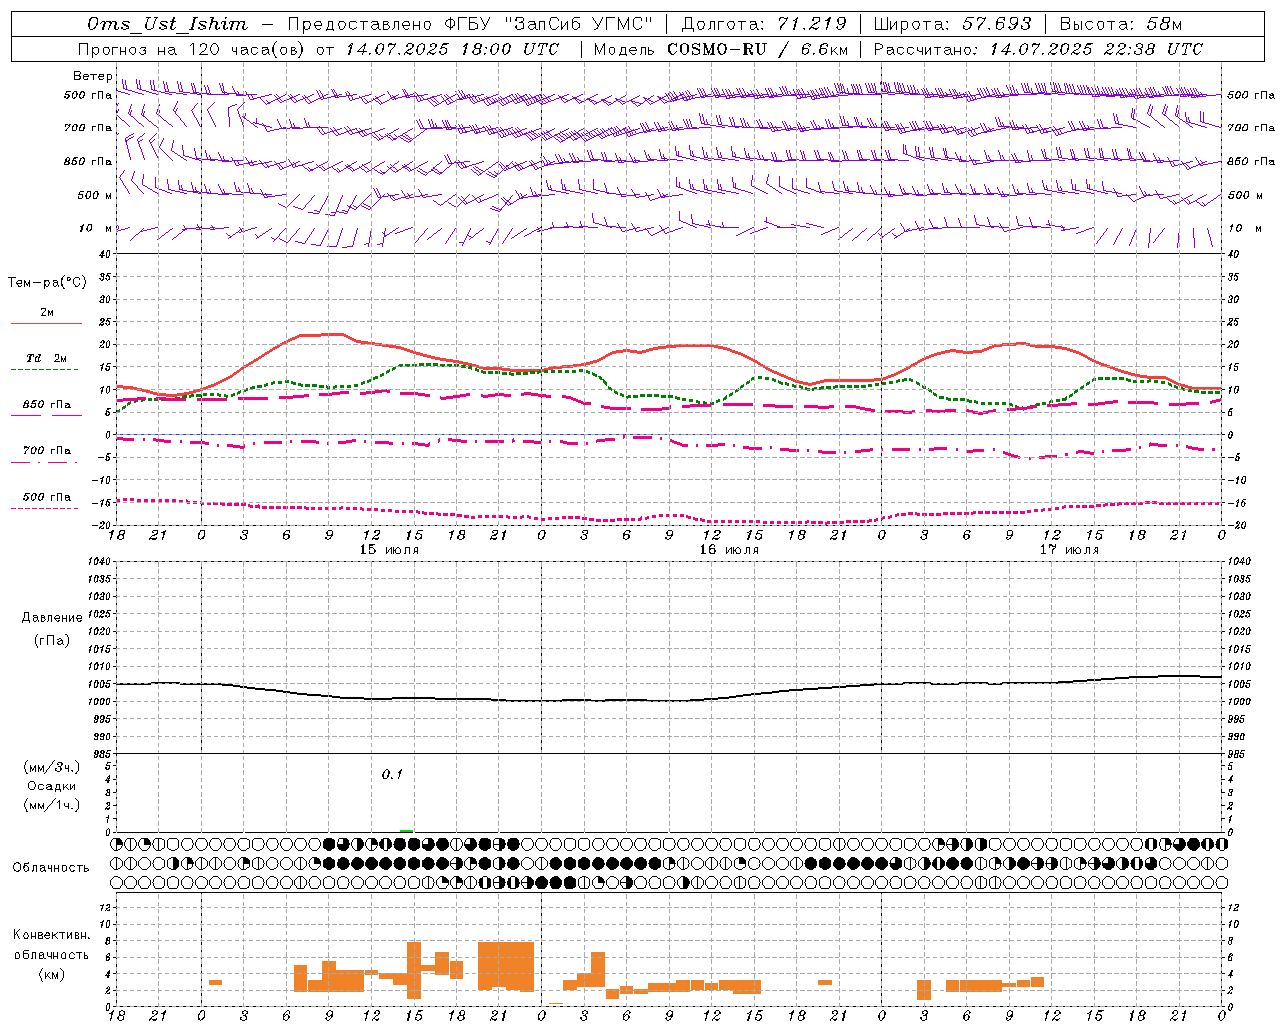Select the 850 гПа temperature legend entry
Image resolution: width=1280 pixels, height=1024 pixels.
46,405
